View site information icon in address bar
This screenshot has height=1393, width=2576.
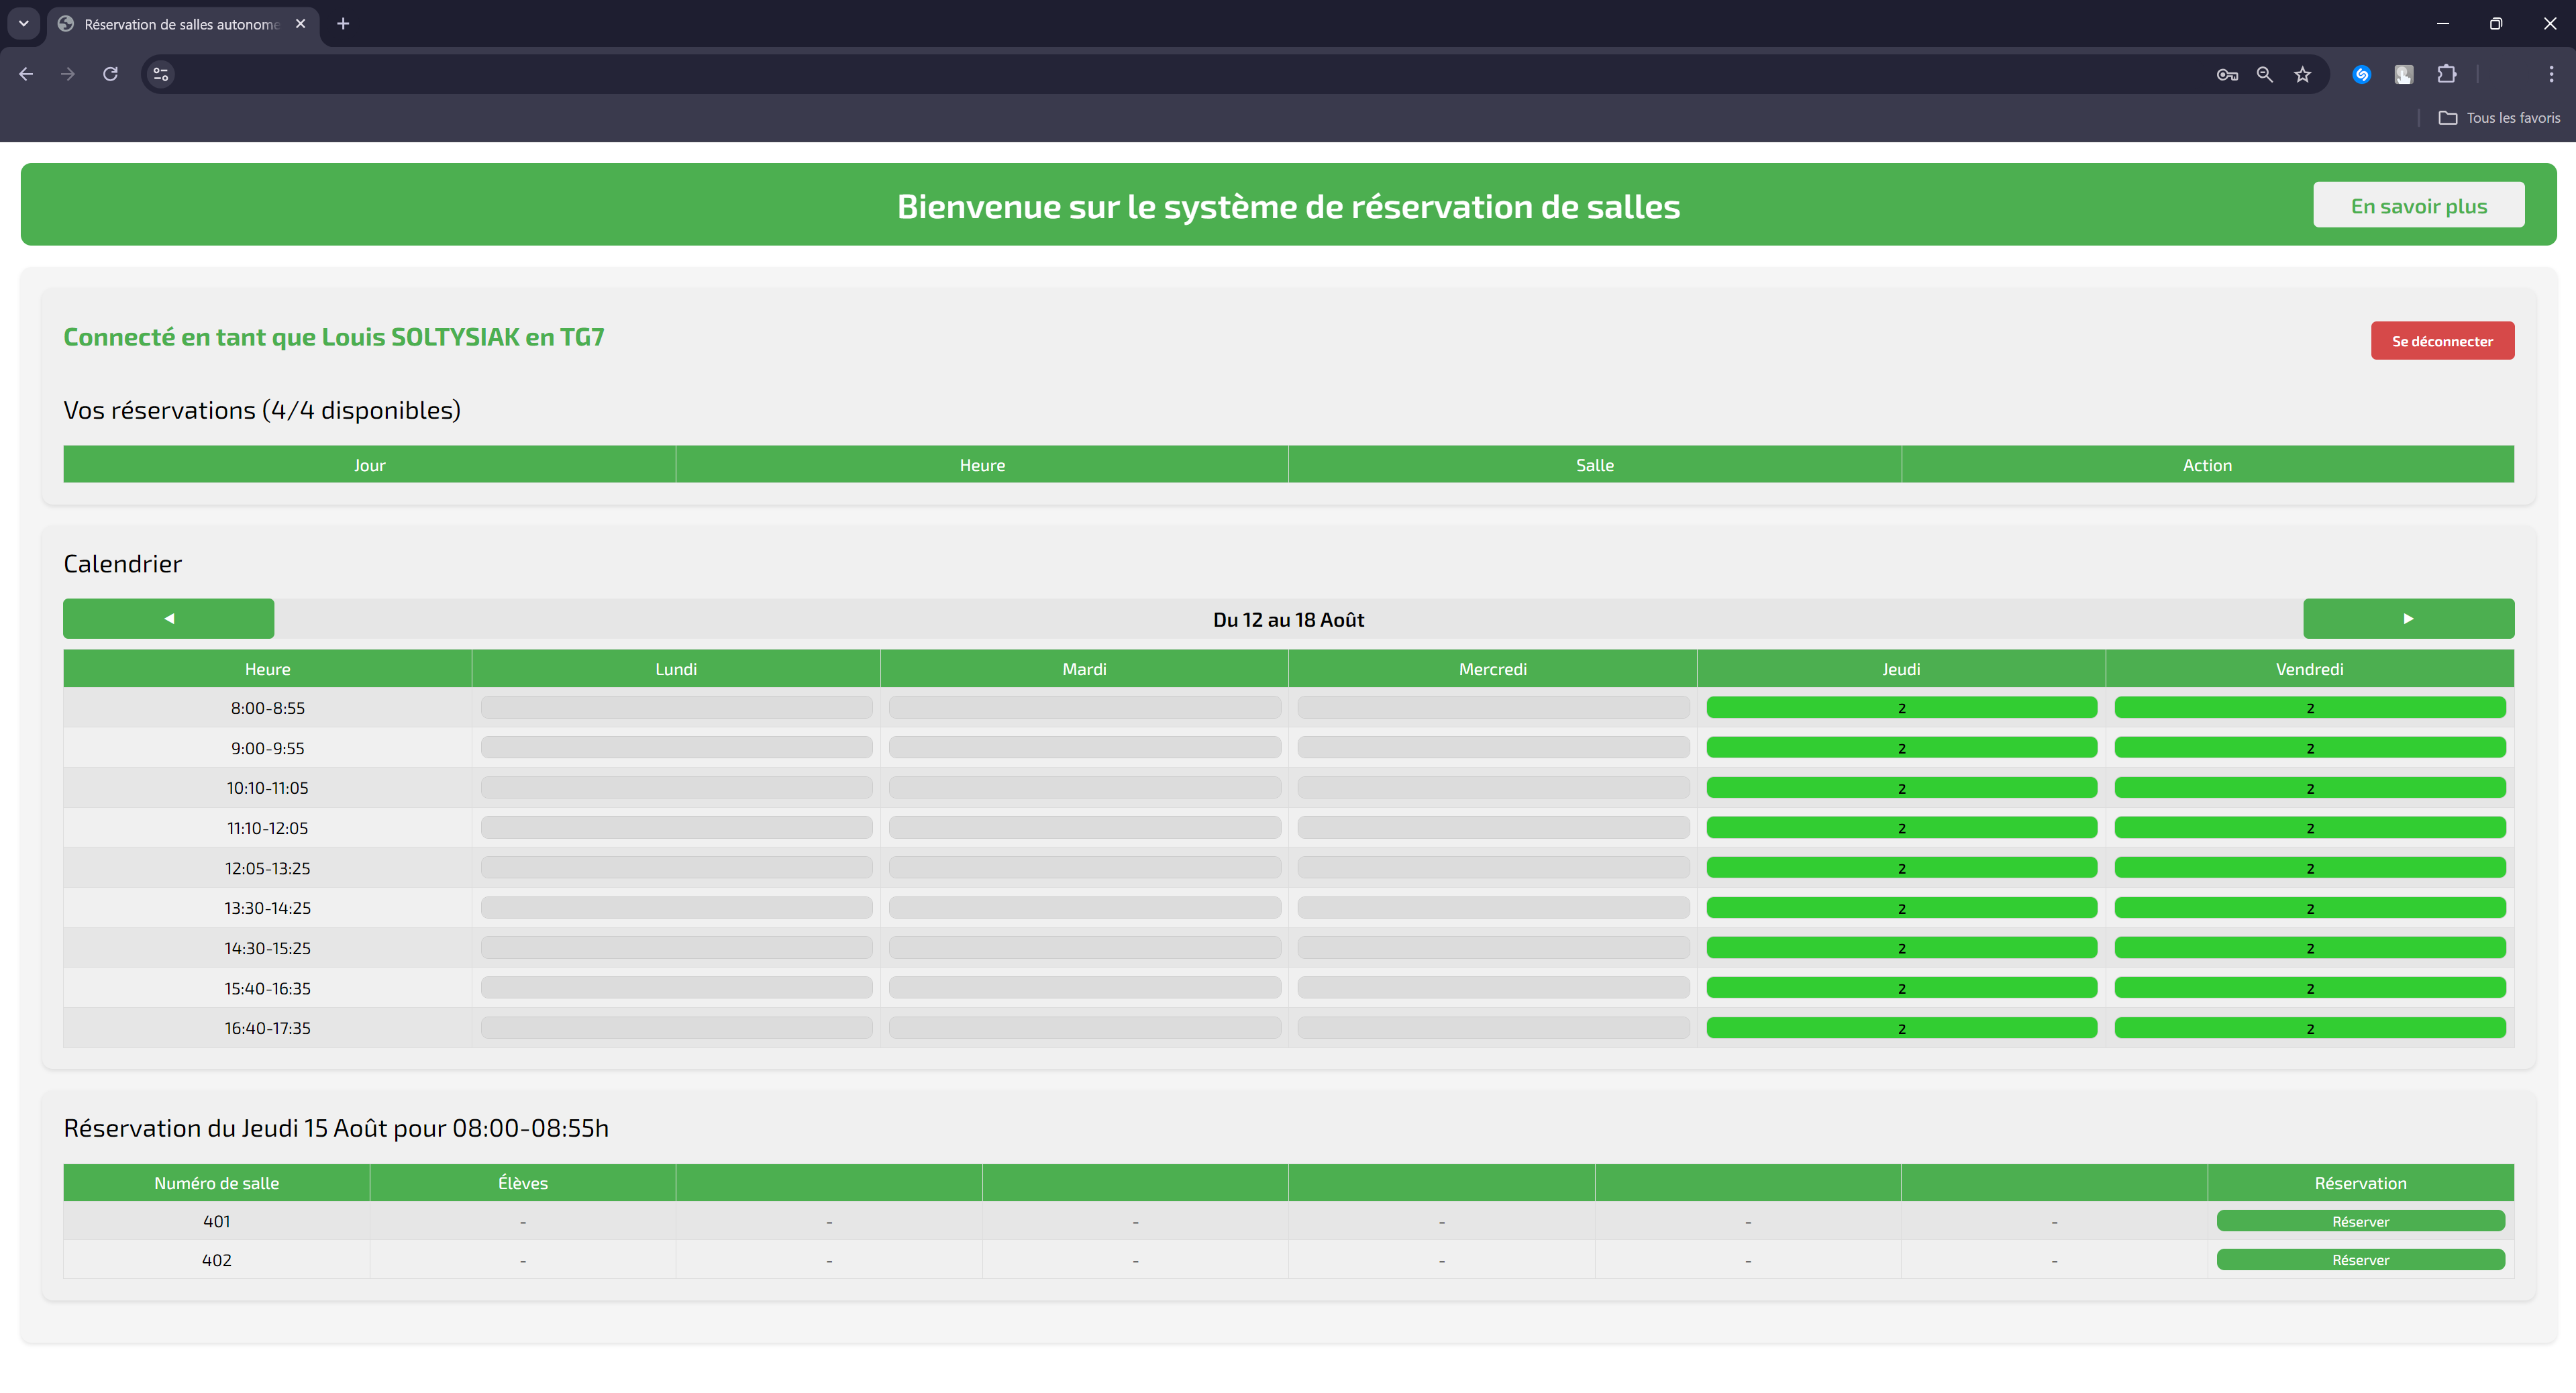tap(161, 74)
